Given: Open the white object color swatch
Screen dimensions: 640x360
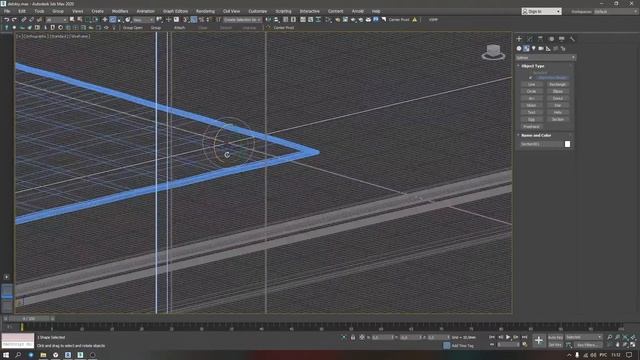Looking at the screenshot, I should 567,144.
